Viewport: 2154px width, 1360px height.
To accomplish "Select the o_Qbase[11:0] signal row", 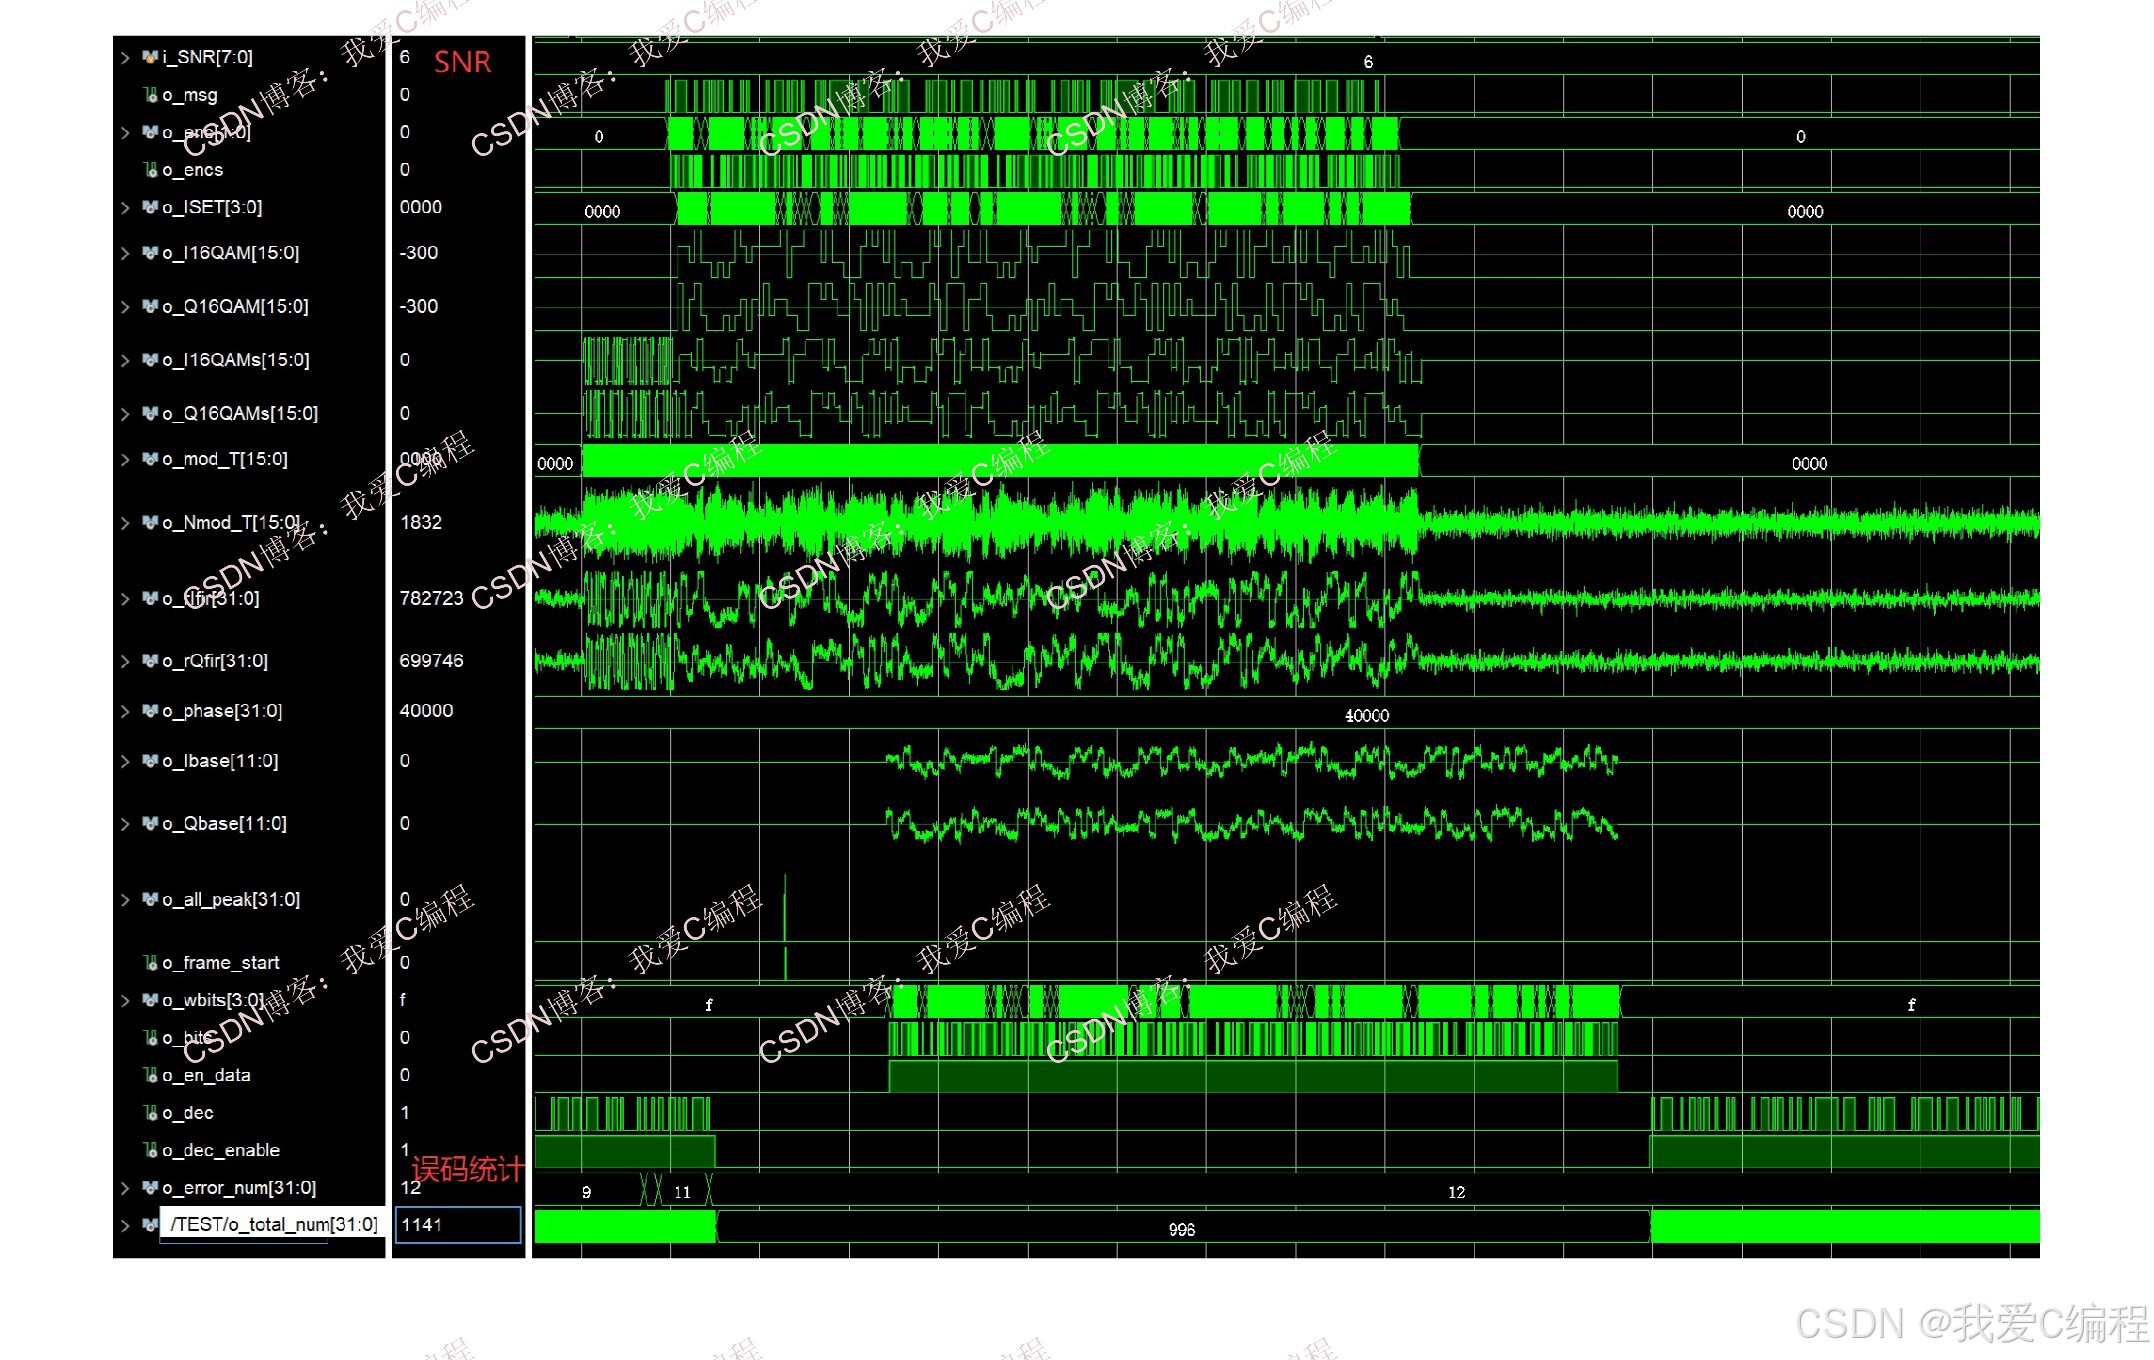I will pos(224,824).
